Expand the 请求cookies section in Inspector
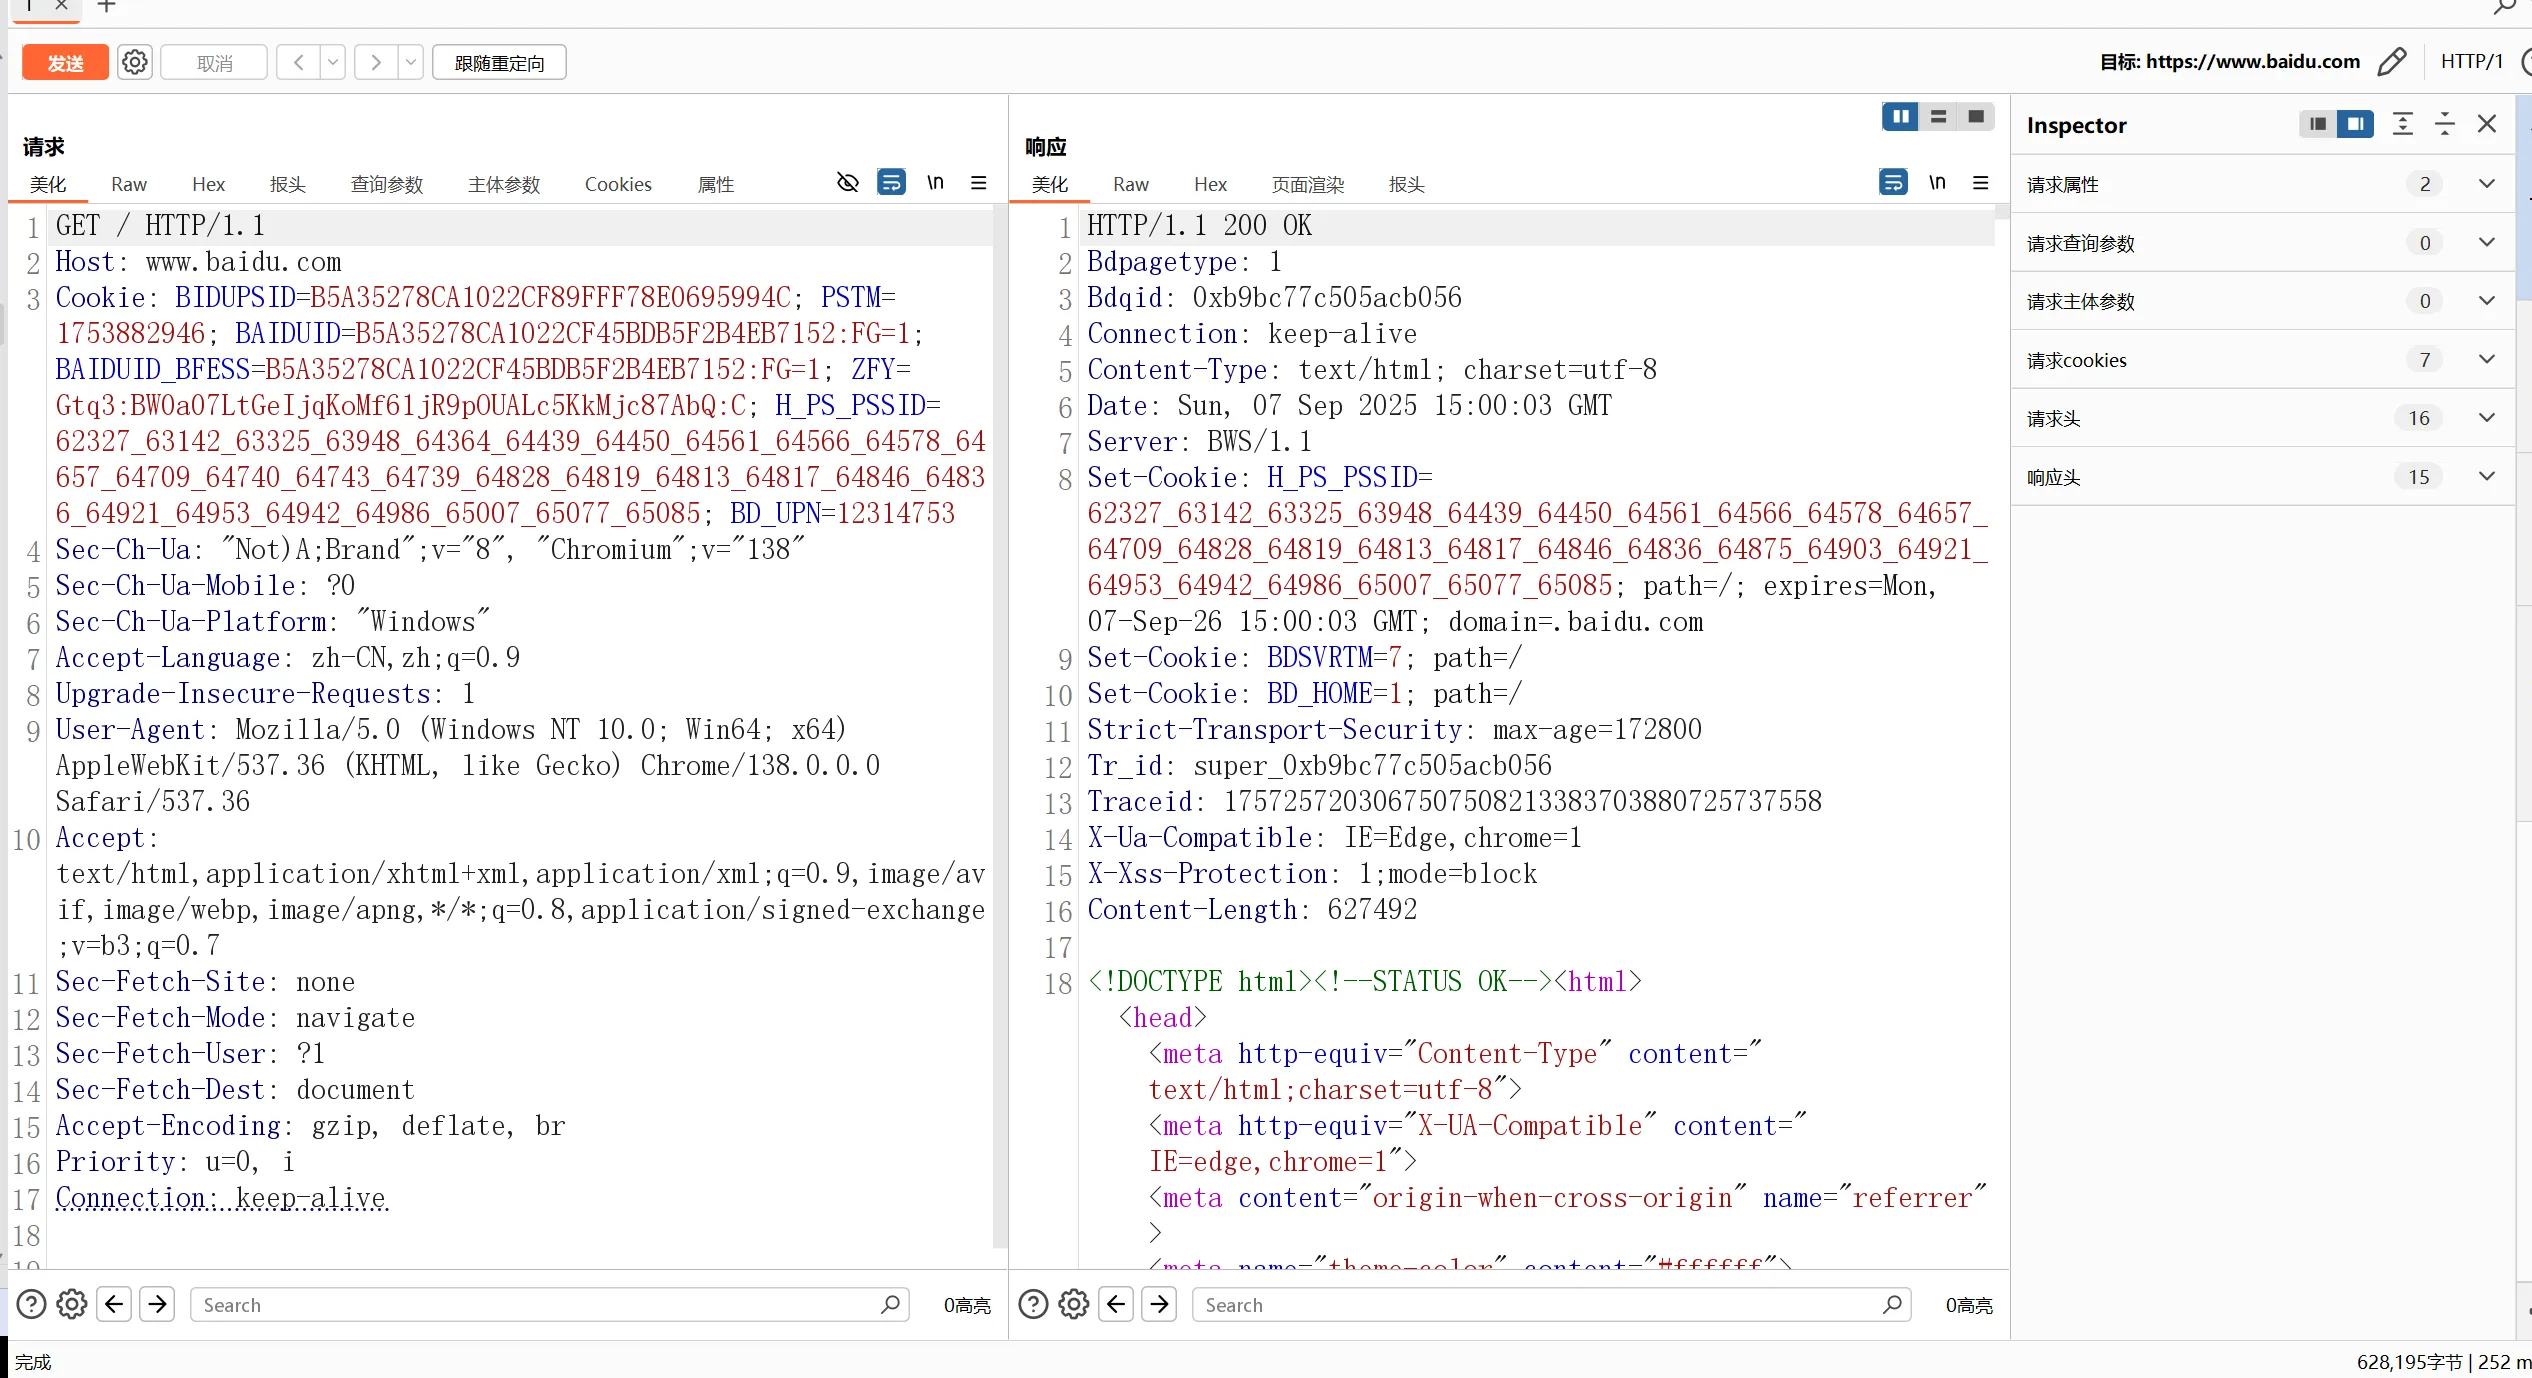Screen dimensions: 2532x1378 click(2486, 360)
